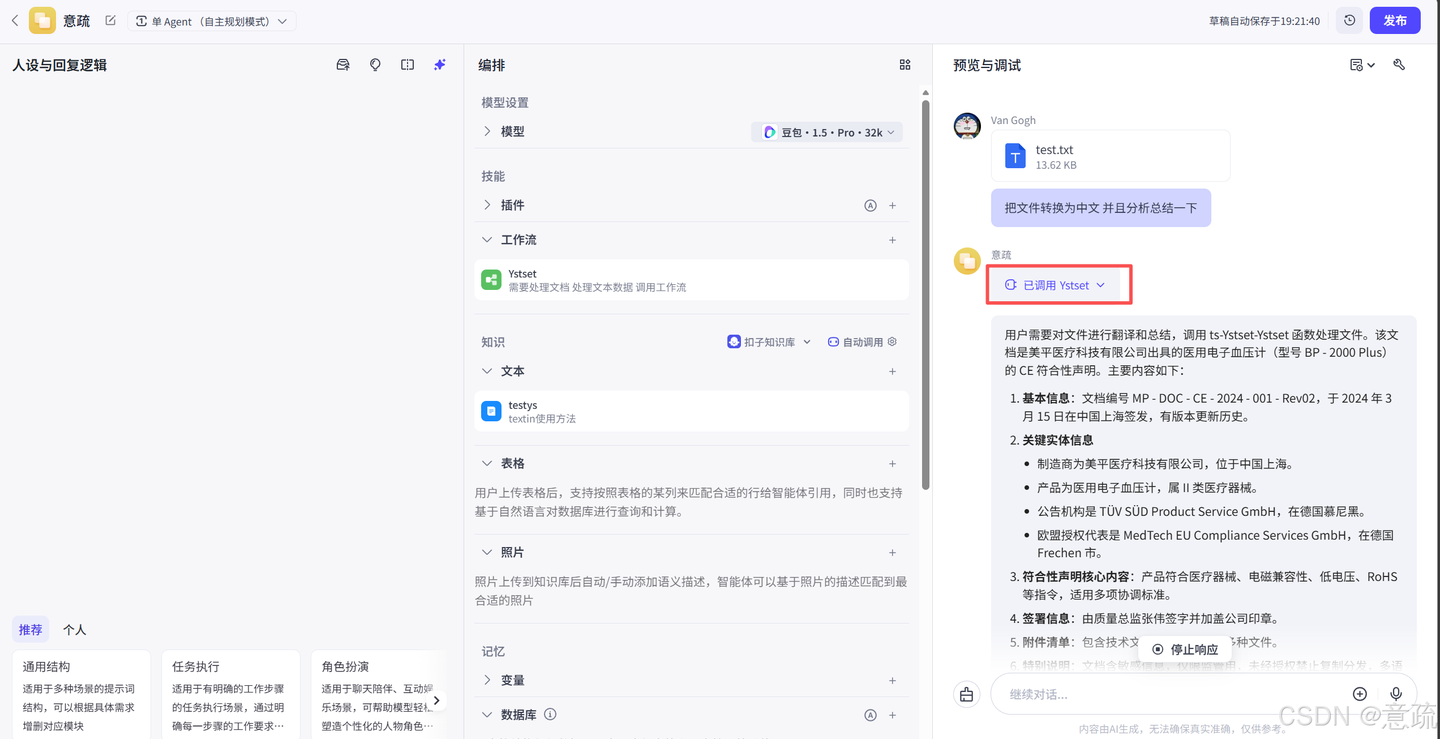Collapse the 文本 section
The width and height of the screenshot is (1440, 739).
487,371
